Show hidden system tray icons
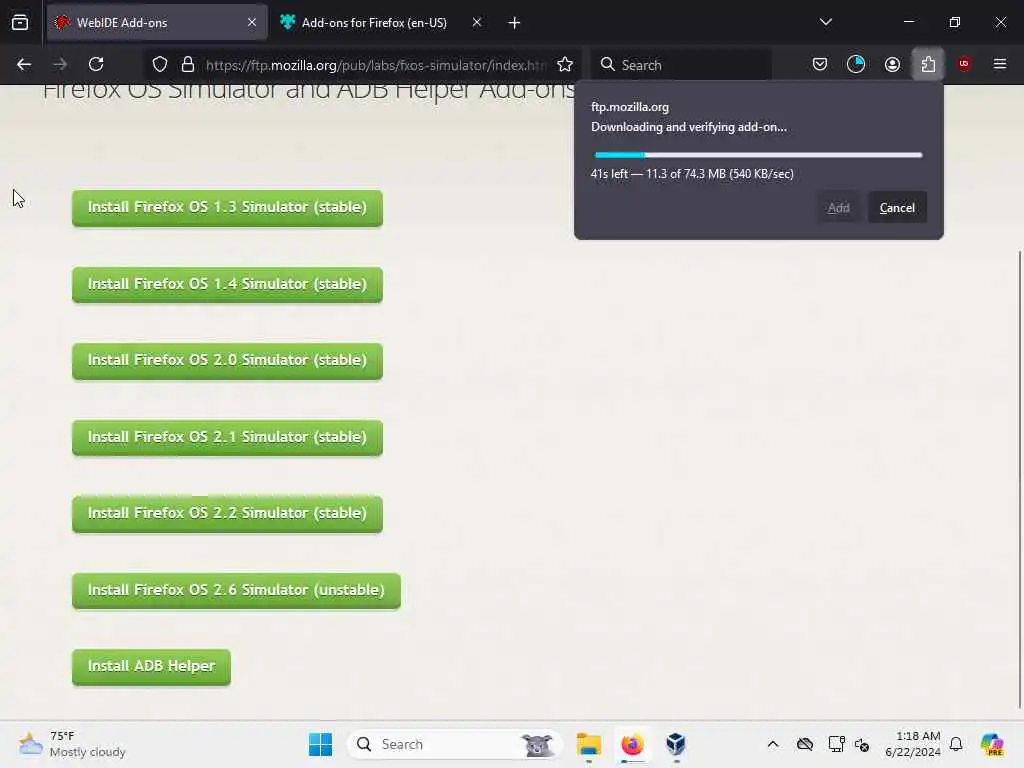Screen dimensions: 1024x768 click(x=773, y=744)
